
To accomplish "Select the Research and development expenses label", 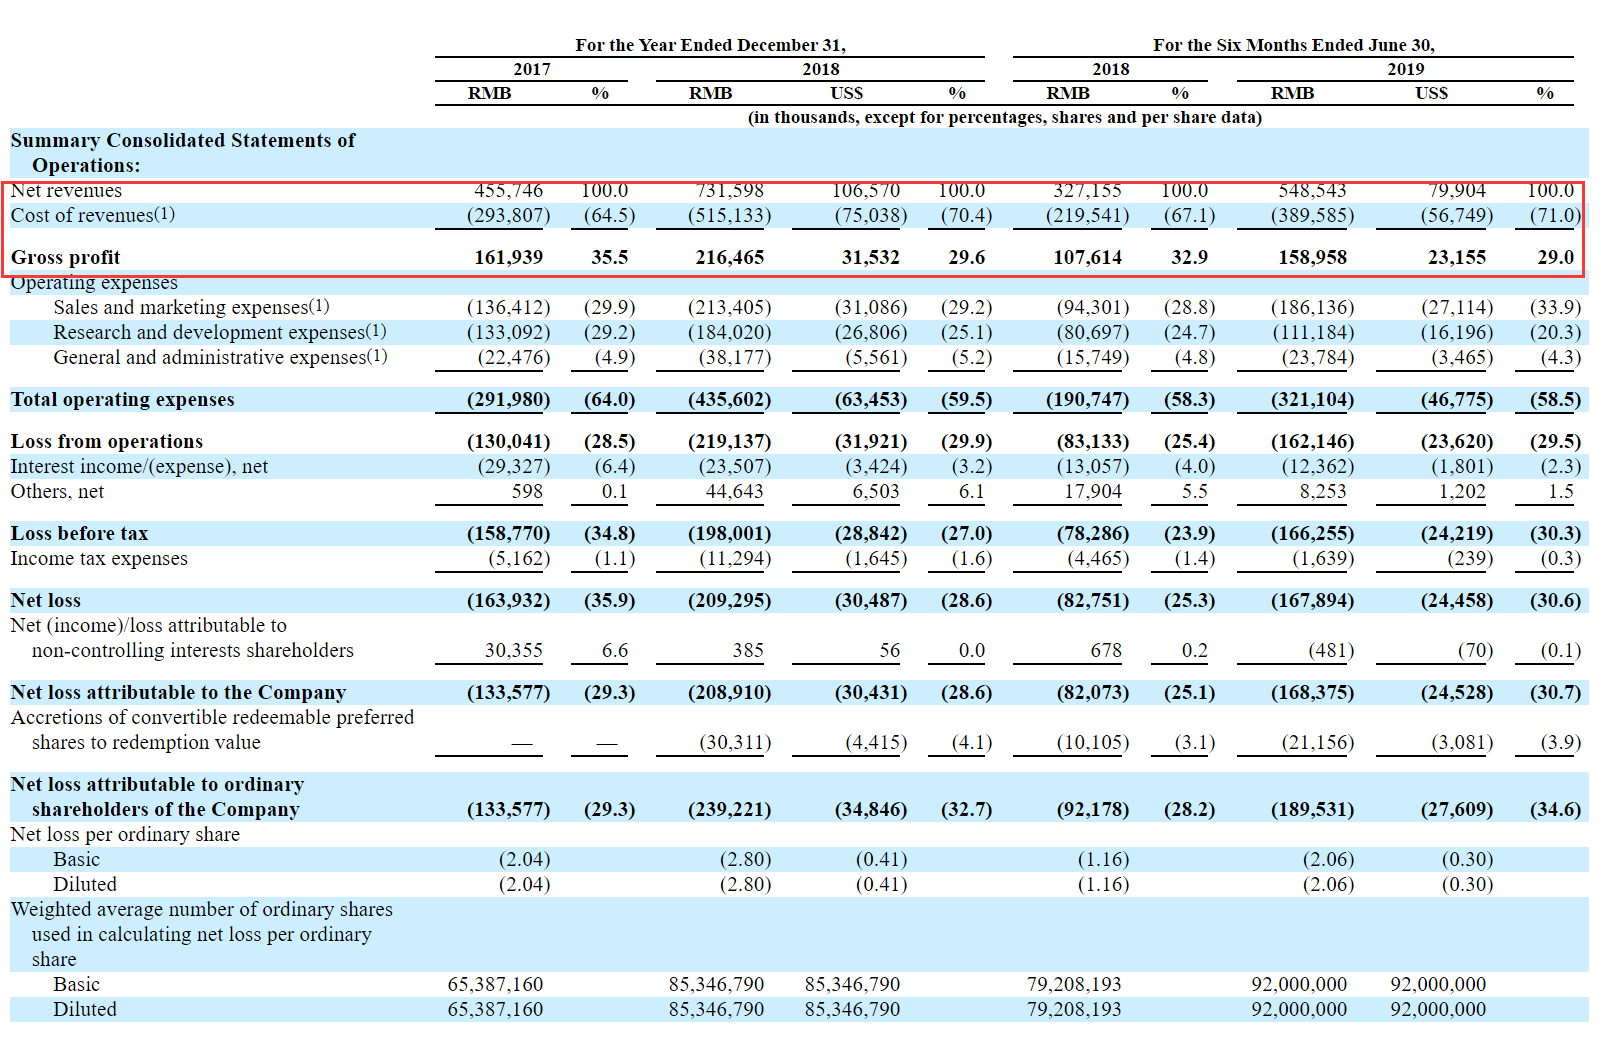I will 219,332.
